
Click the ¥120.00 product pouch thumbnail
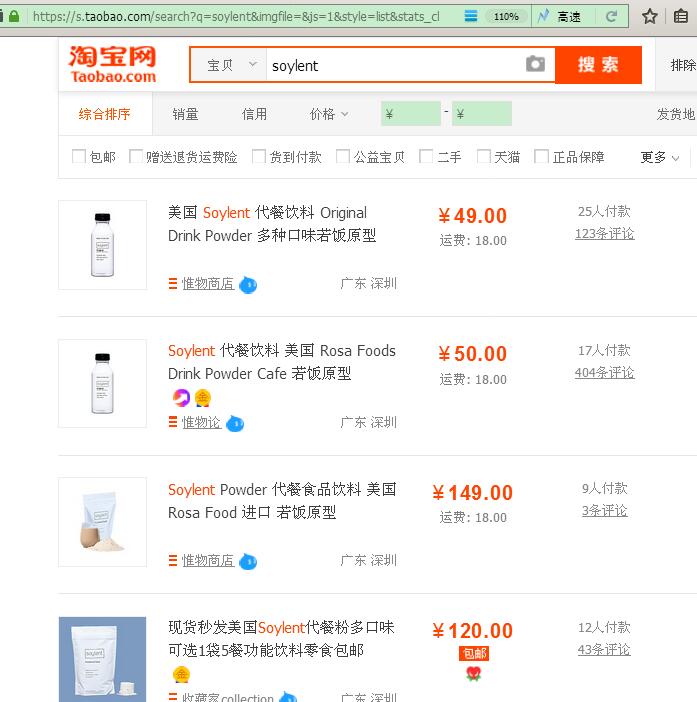[x=103, y=659]
